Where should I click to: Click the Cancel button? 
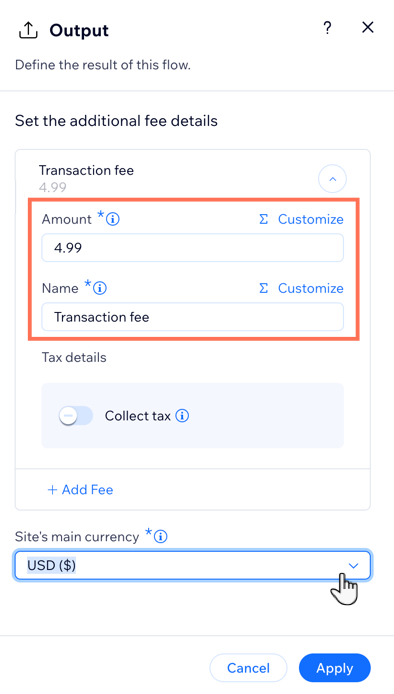248,667
